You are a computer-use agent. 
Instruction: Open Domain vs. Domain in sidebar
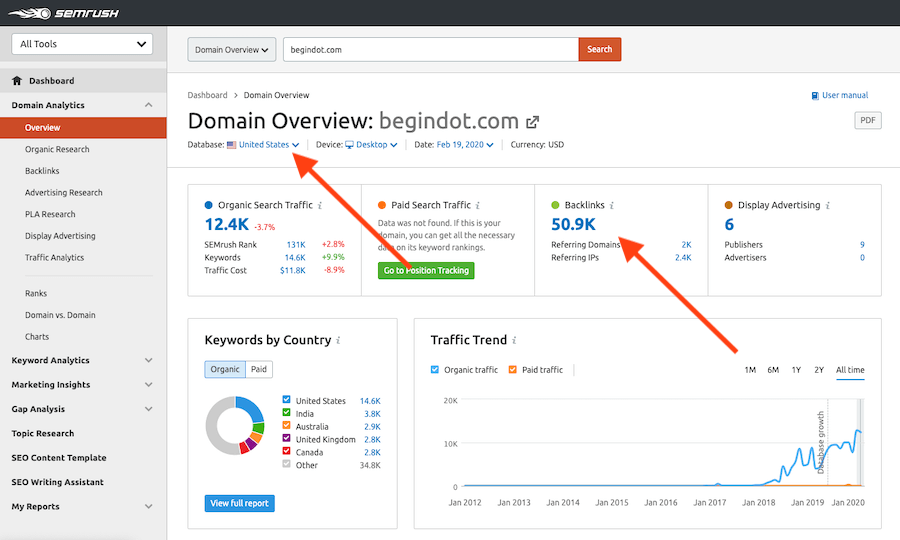(60, 315)
